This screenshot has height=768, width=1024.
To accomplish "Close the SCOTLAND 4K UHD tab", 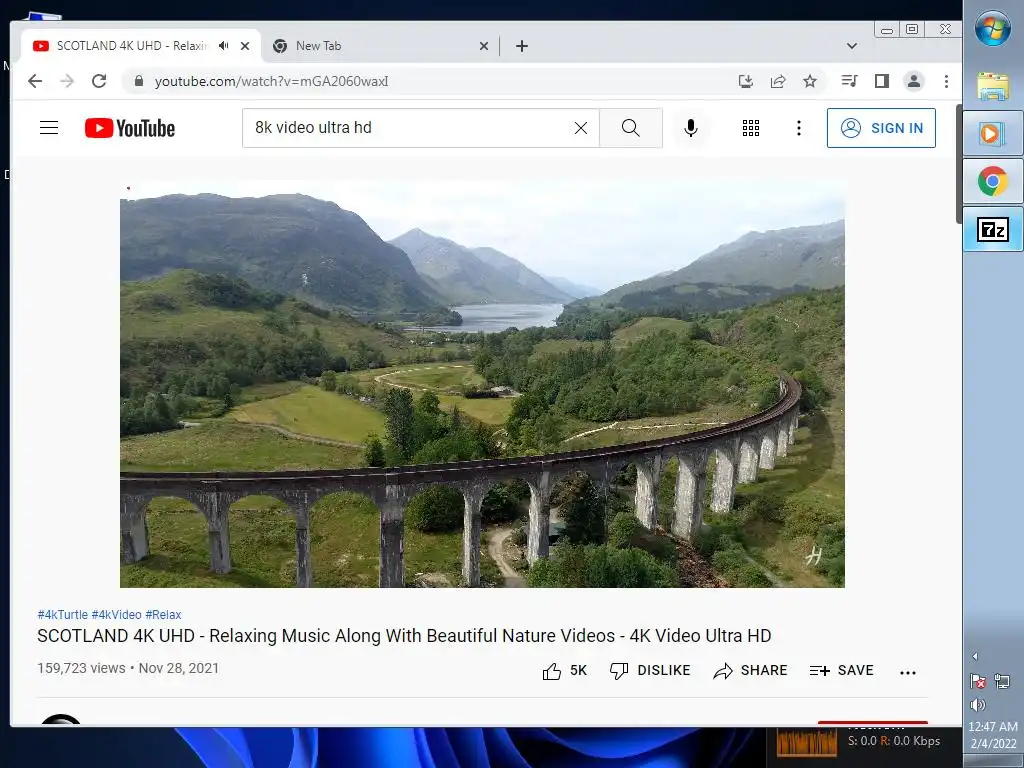I will (x=245, y=46).
